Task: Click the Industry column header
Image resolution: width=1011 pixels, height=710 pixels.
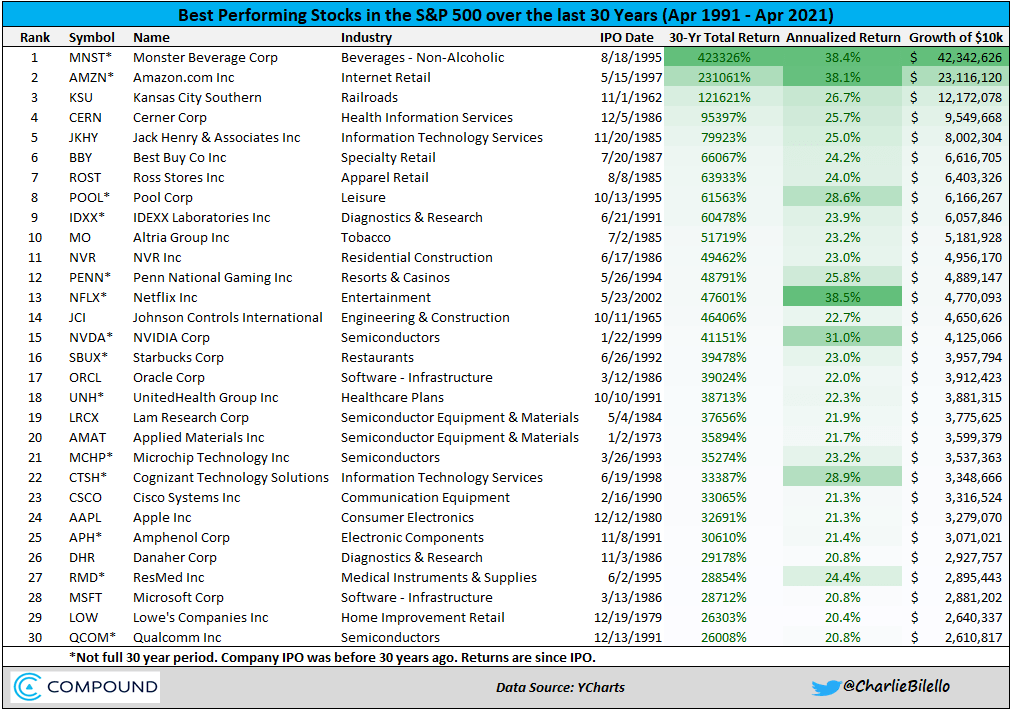Action: tap(366, 37)
